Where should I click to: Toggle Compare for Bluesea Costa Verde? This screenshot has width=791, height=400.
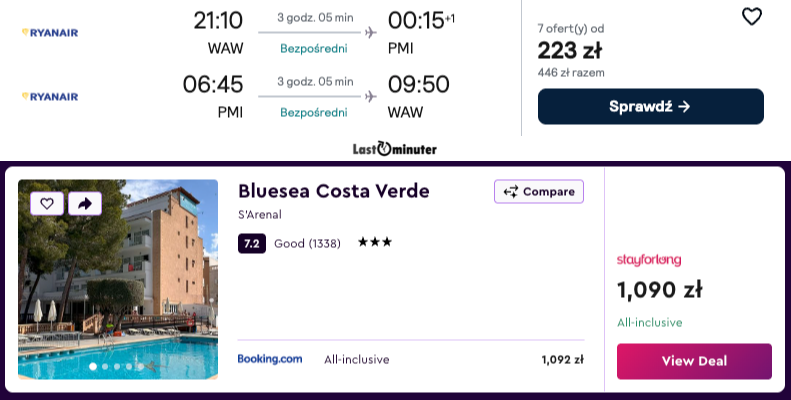[x=538, y=192]
